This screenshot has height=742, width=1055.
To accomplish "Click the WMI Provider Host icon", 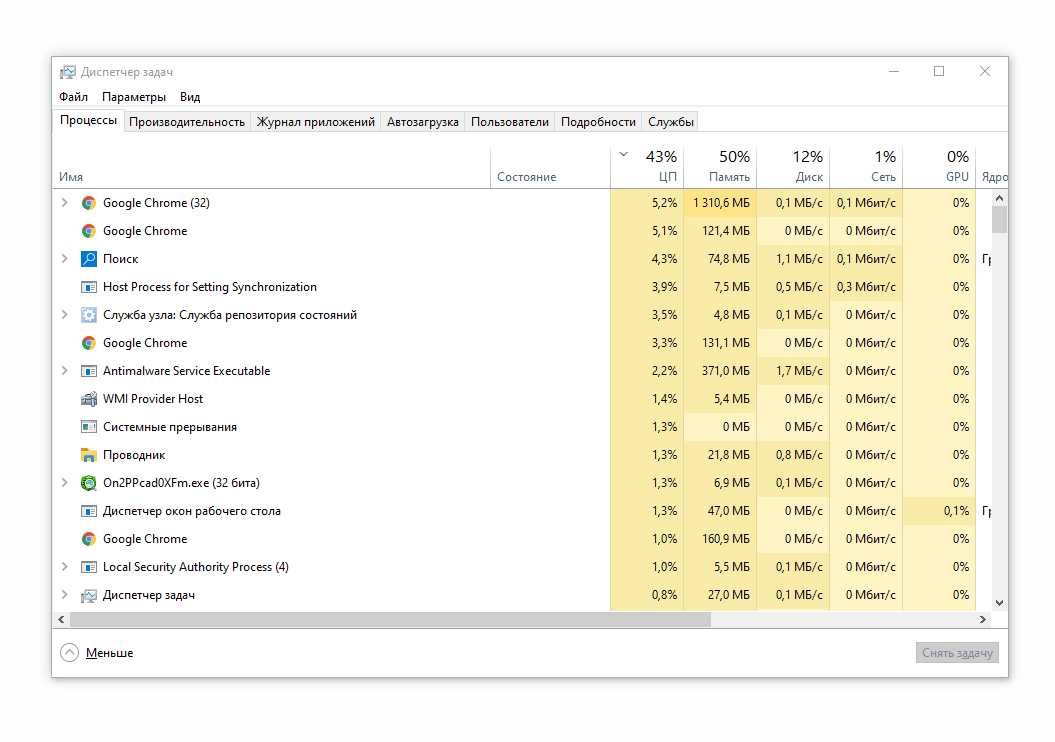I will coord(89,399).
